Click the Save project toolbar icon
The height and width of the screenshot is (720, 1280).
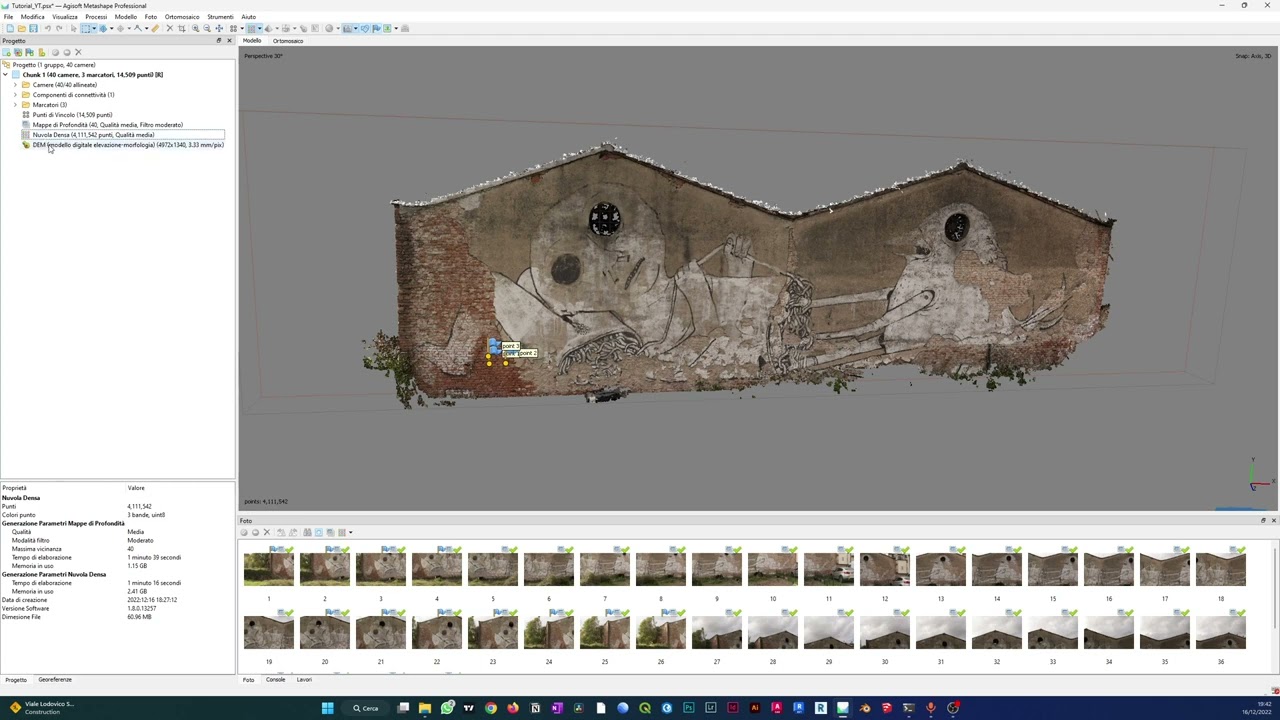click(33, 28)
